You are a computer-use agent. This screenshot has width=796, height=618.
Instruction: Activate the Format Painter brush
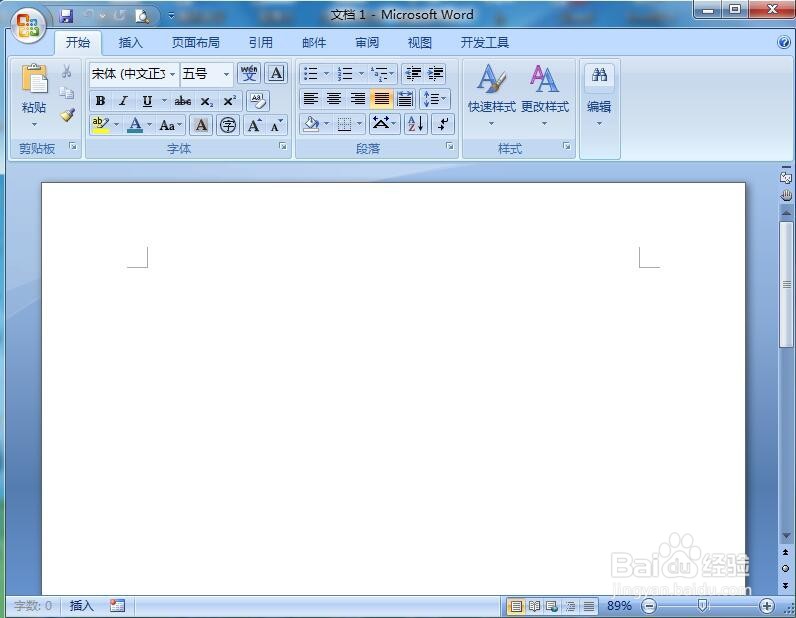(67, 115)
